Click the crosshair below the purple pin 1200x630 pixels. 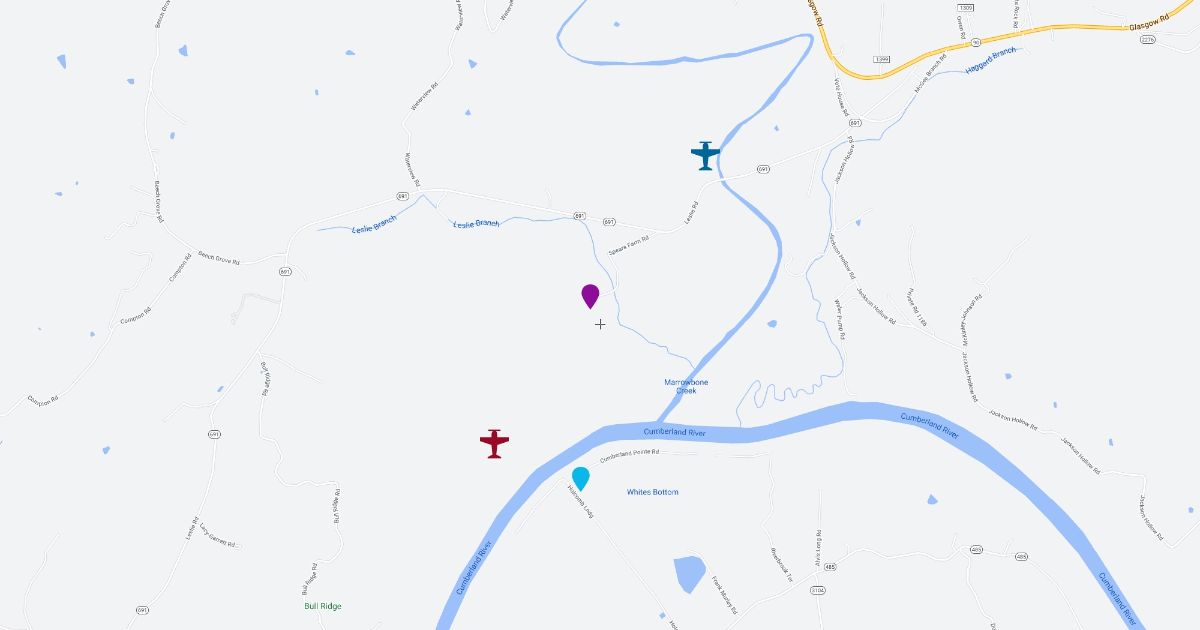point(600,324)
